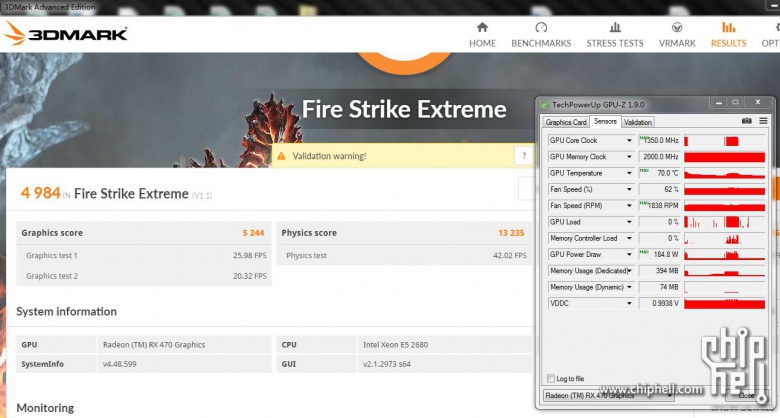The image size is (780, 418).
Task: Click the Physics test row
Action: pos(404,255)
